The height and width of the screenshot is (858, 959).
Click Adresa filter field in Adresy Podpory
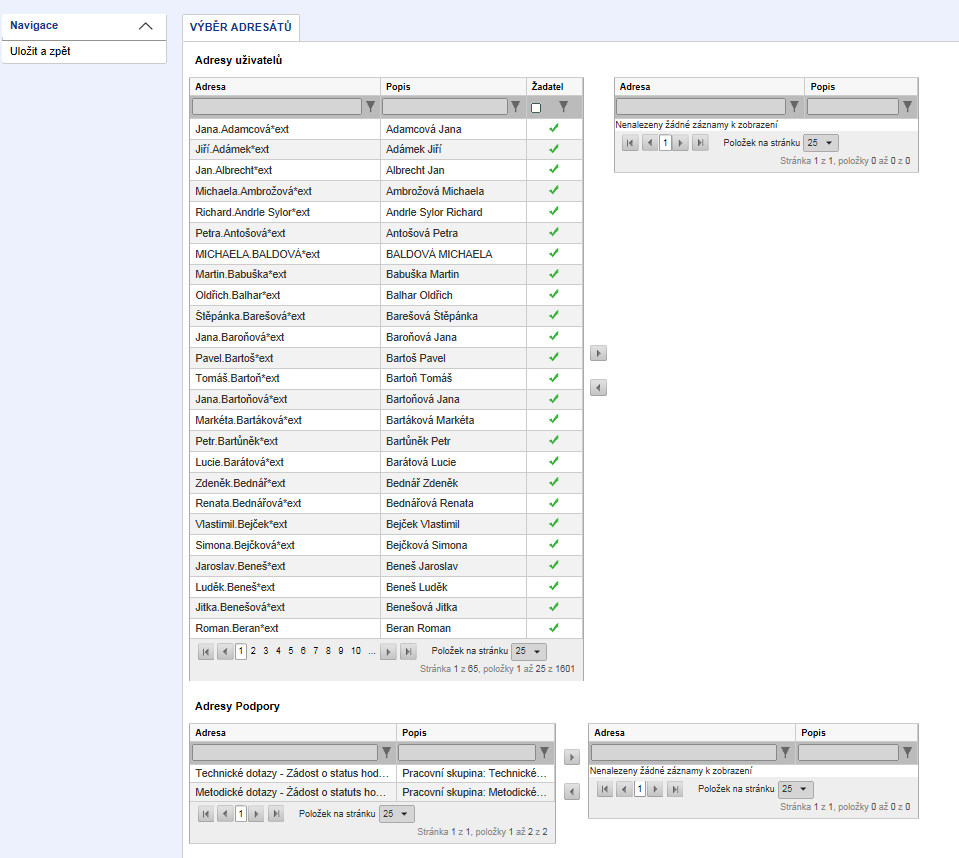tap(285, 752)
